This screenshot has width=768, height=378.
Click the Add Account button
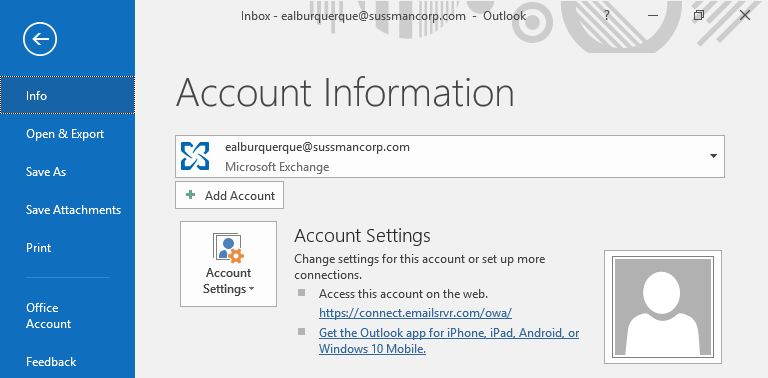click(229, 195)
